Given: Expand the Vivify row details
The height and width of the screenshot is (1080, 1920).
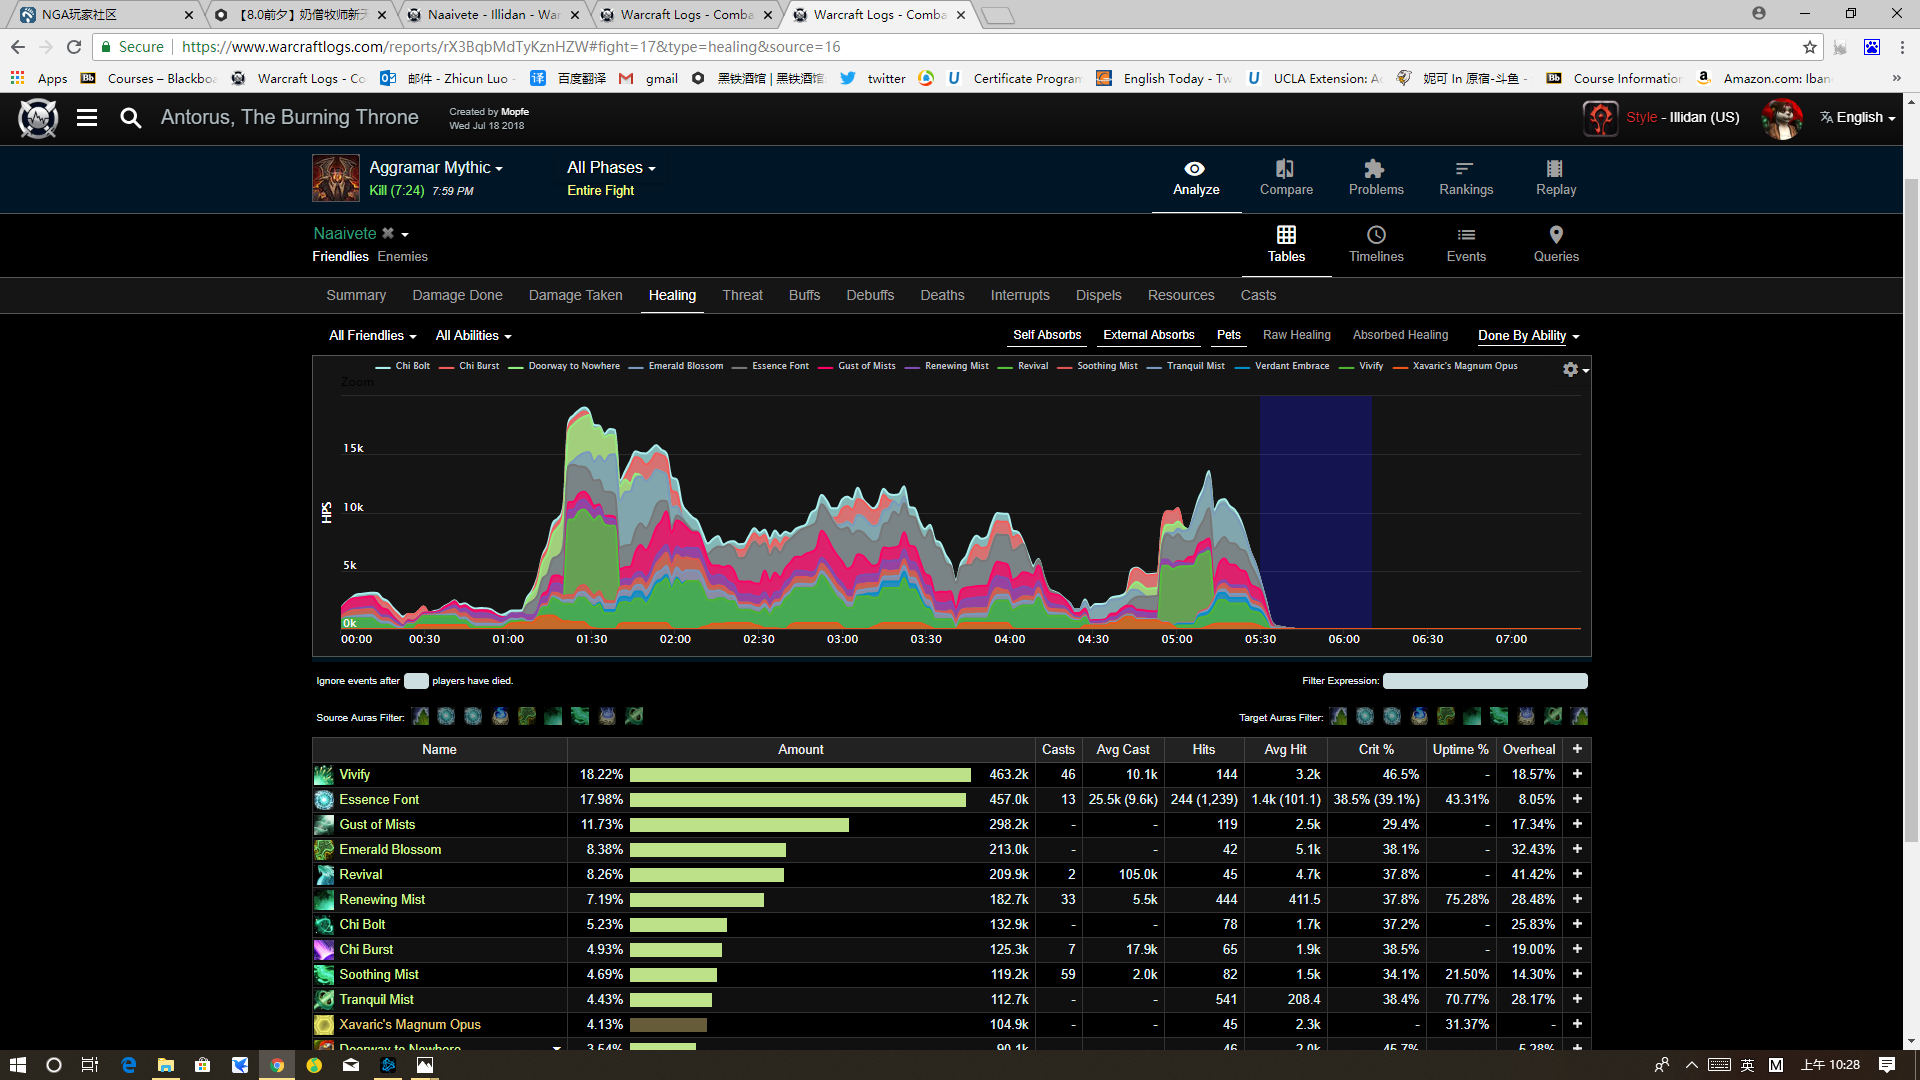Looking at the screenshot, I should point(1577,775).
